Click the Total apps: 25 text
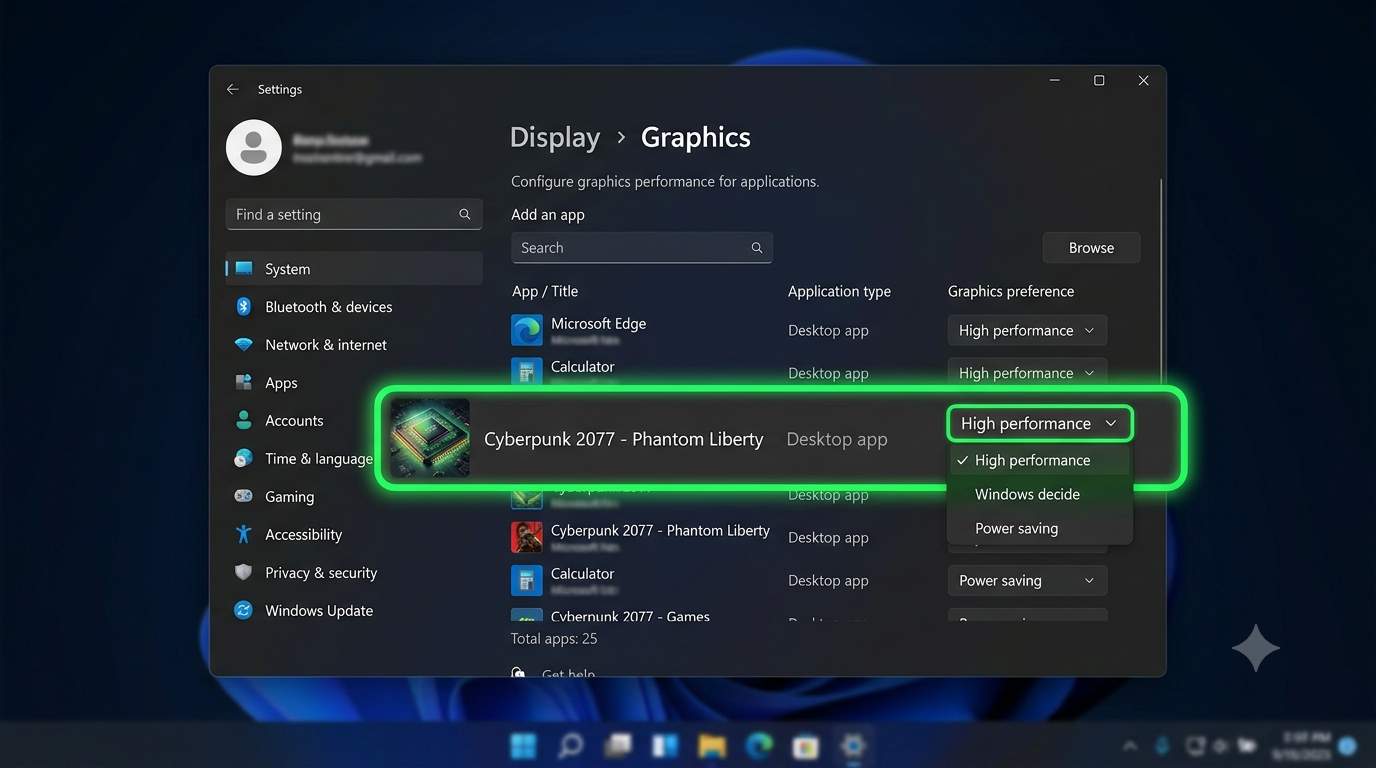This screenshot has width=1376, height=768. pos(554,638)
